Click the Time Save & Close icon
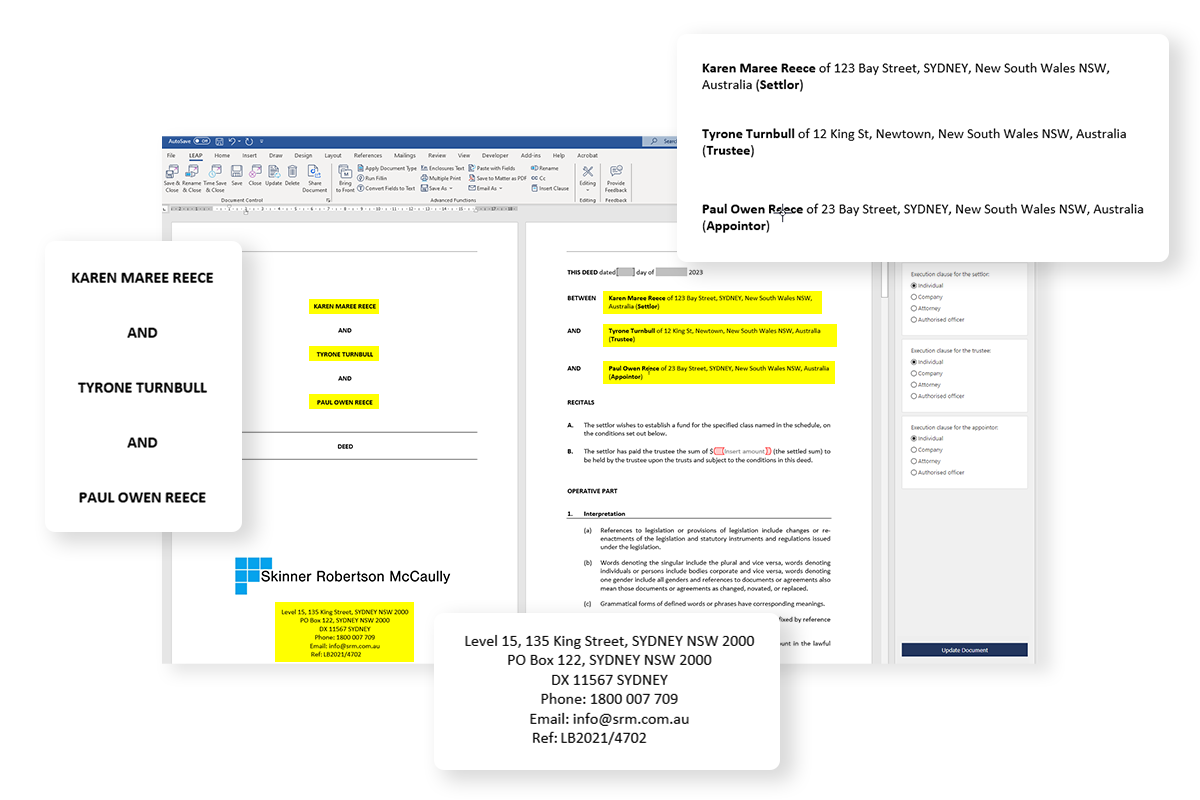 point(214,178)
